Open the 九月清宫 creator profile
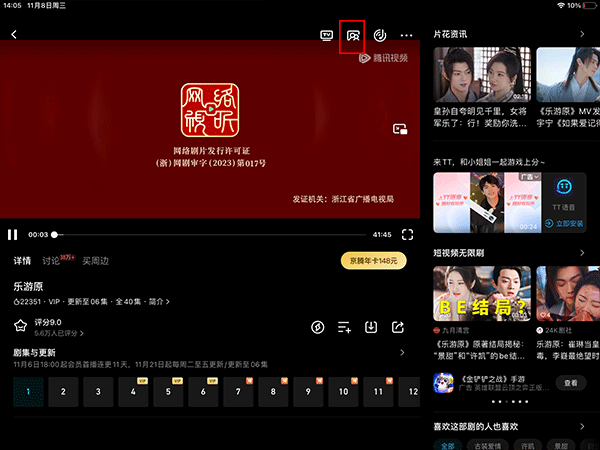 tap(451, 330)
